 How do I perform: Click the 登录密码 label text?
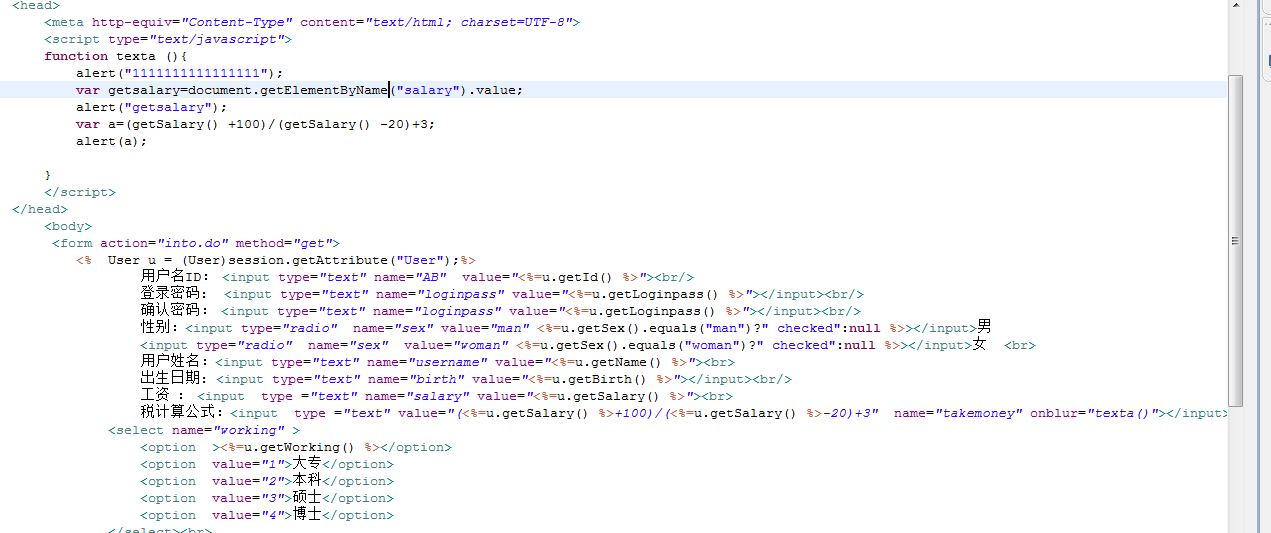click(x=174, y=294)
